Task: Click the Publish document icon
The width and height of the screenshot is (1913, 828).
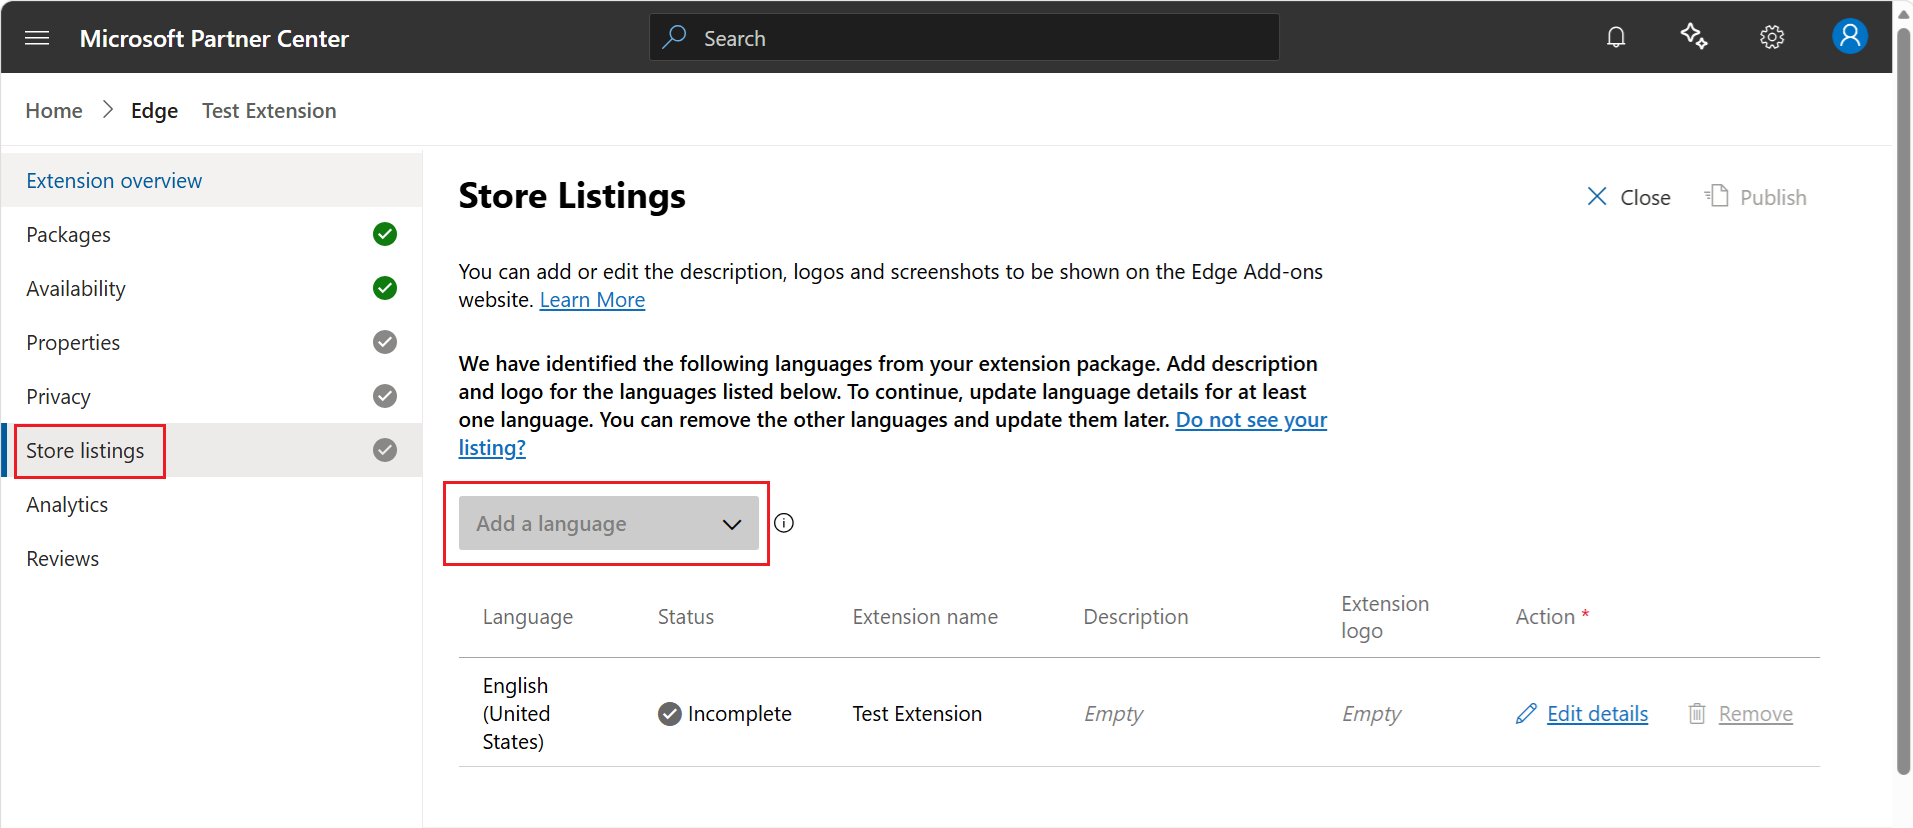Action: (1717, 196)
